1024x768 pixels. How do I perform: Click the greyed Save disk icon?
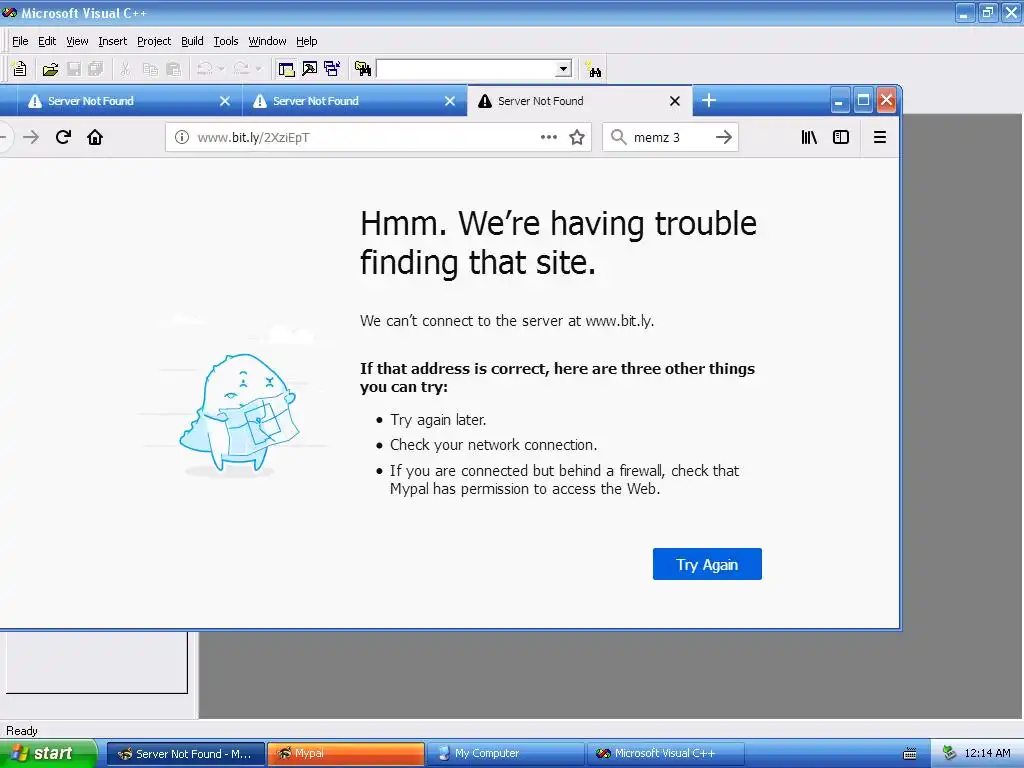click(74, 69)
